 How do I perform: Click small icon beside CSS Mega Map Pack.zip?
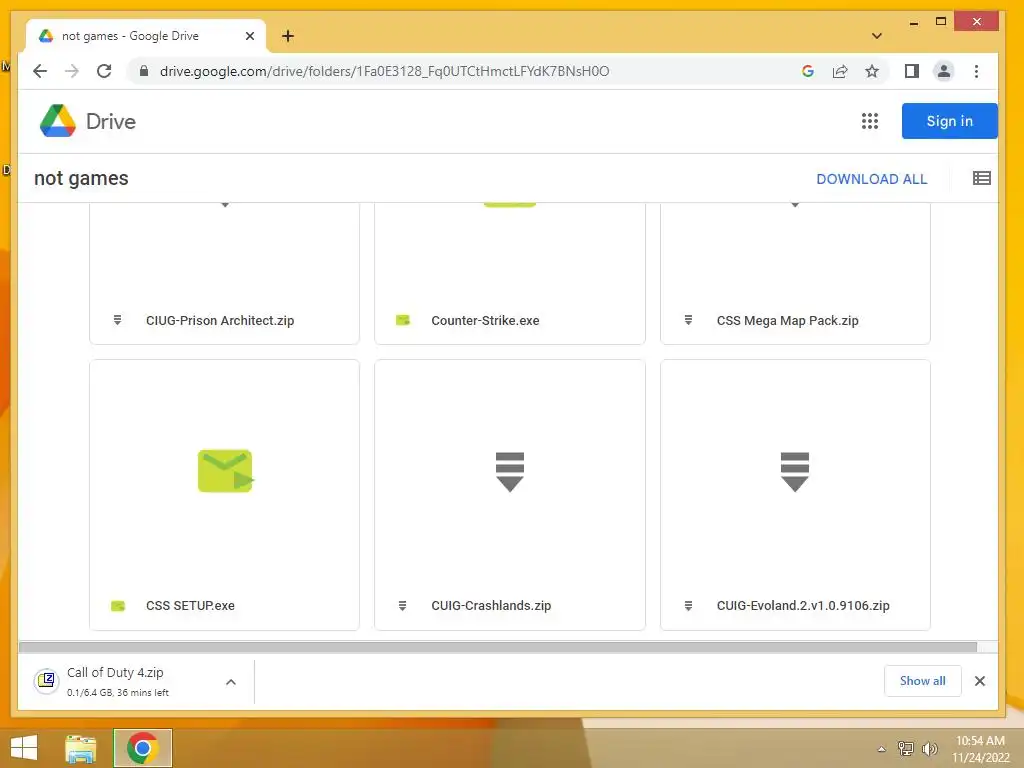pos(688,320)
